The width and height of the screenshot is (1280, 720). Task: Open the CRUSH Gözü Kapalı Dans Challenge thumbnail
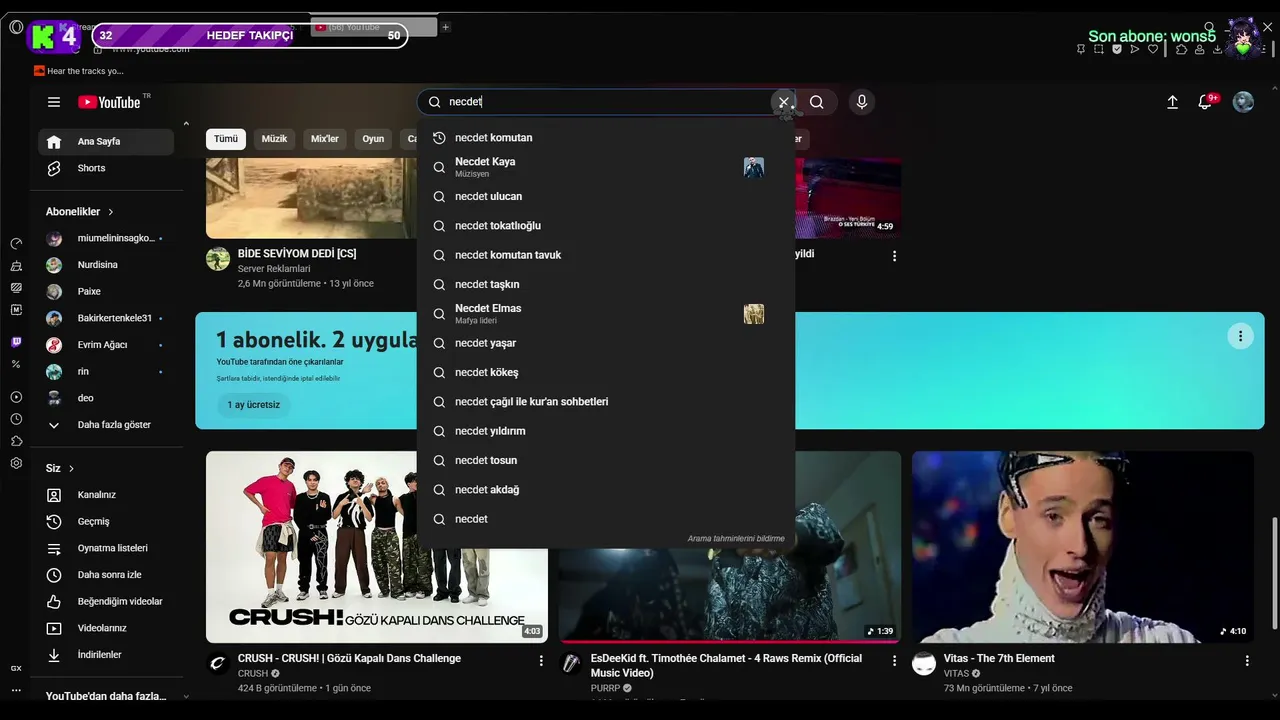[377, 547]
